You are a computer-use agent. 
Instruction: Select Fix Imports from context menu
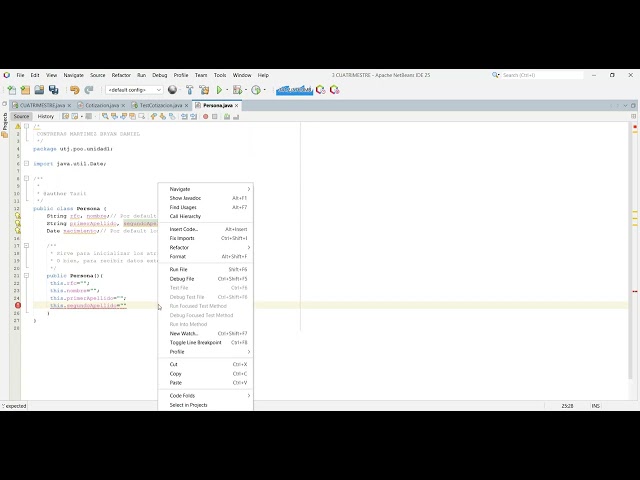(x=205, y=238)
